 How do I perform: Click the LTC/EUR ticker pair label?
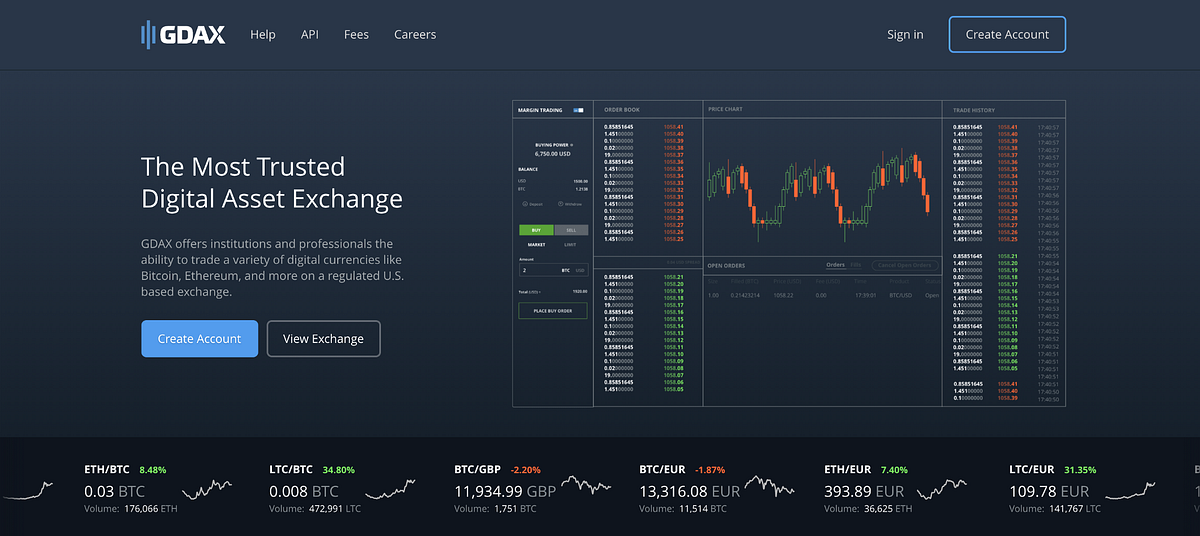pyautogui.click(x=1032, y=469)
